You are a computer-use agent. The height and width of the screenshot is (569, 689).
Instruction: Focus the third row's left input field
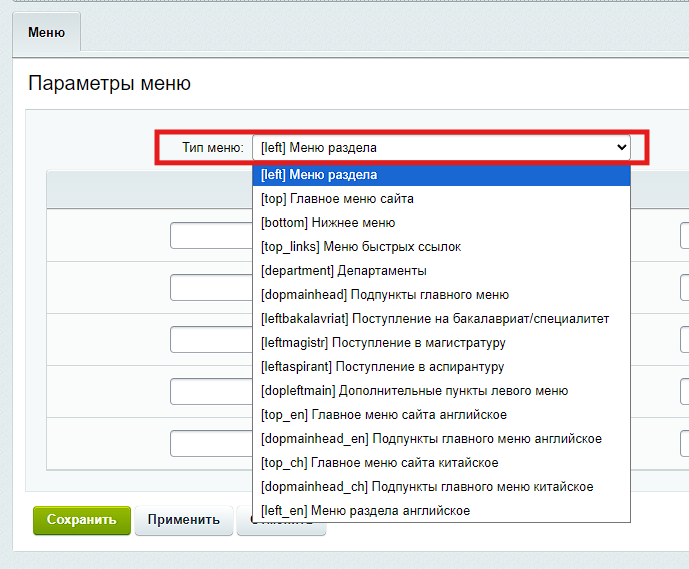click(212, 339)
